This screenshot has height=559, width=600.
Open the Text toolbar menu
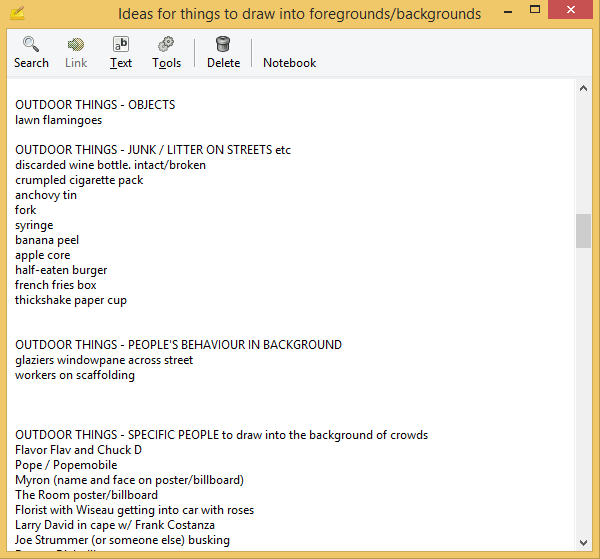(121, 45)
